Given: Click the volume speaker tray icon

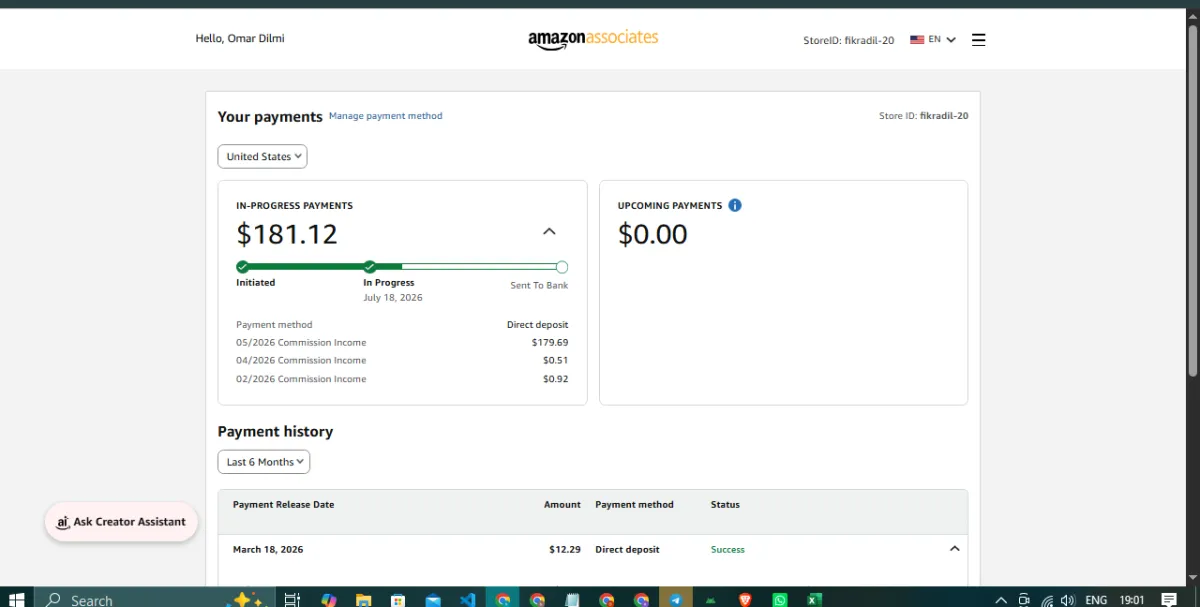Looking at the screenshot, I should [1068, 600].
